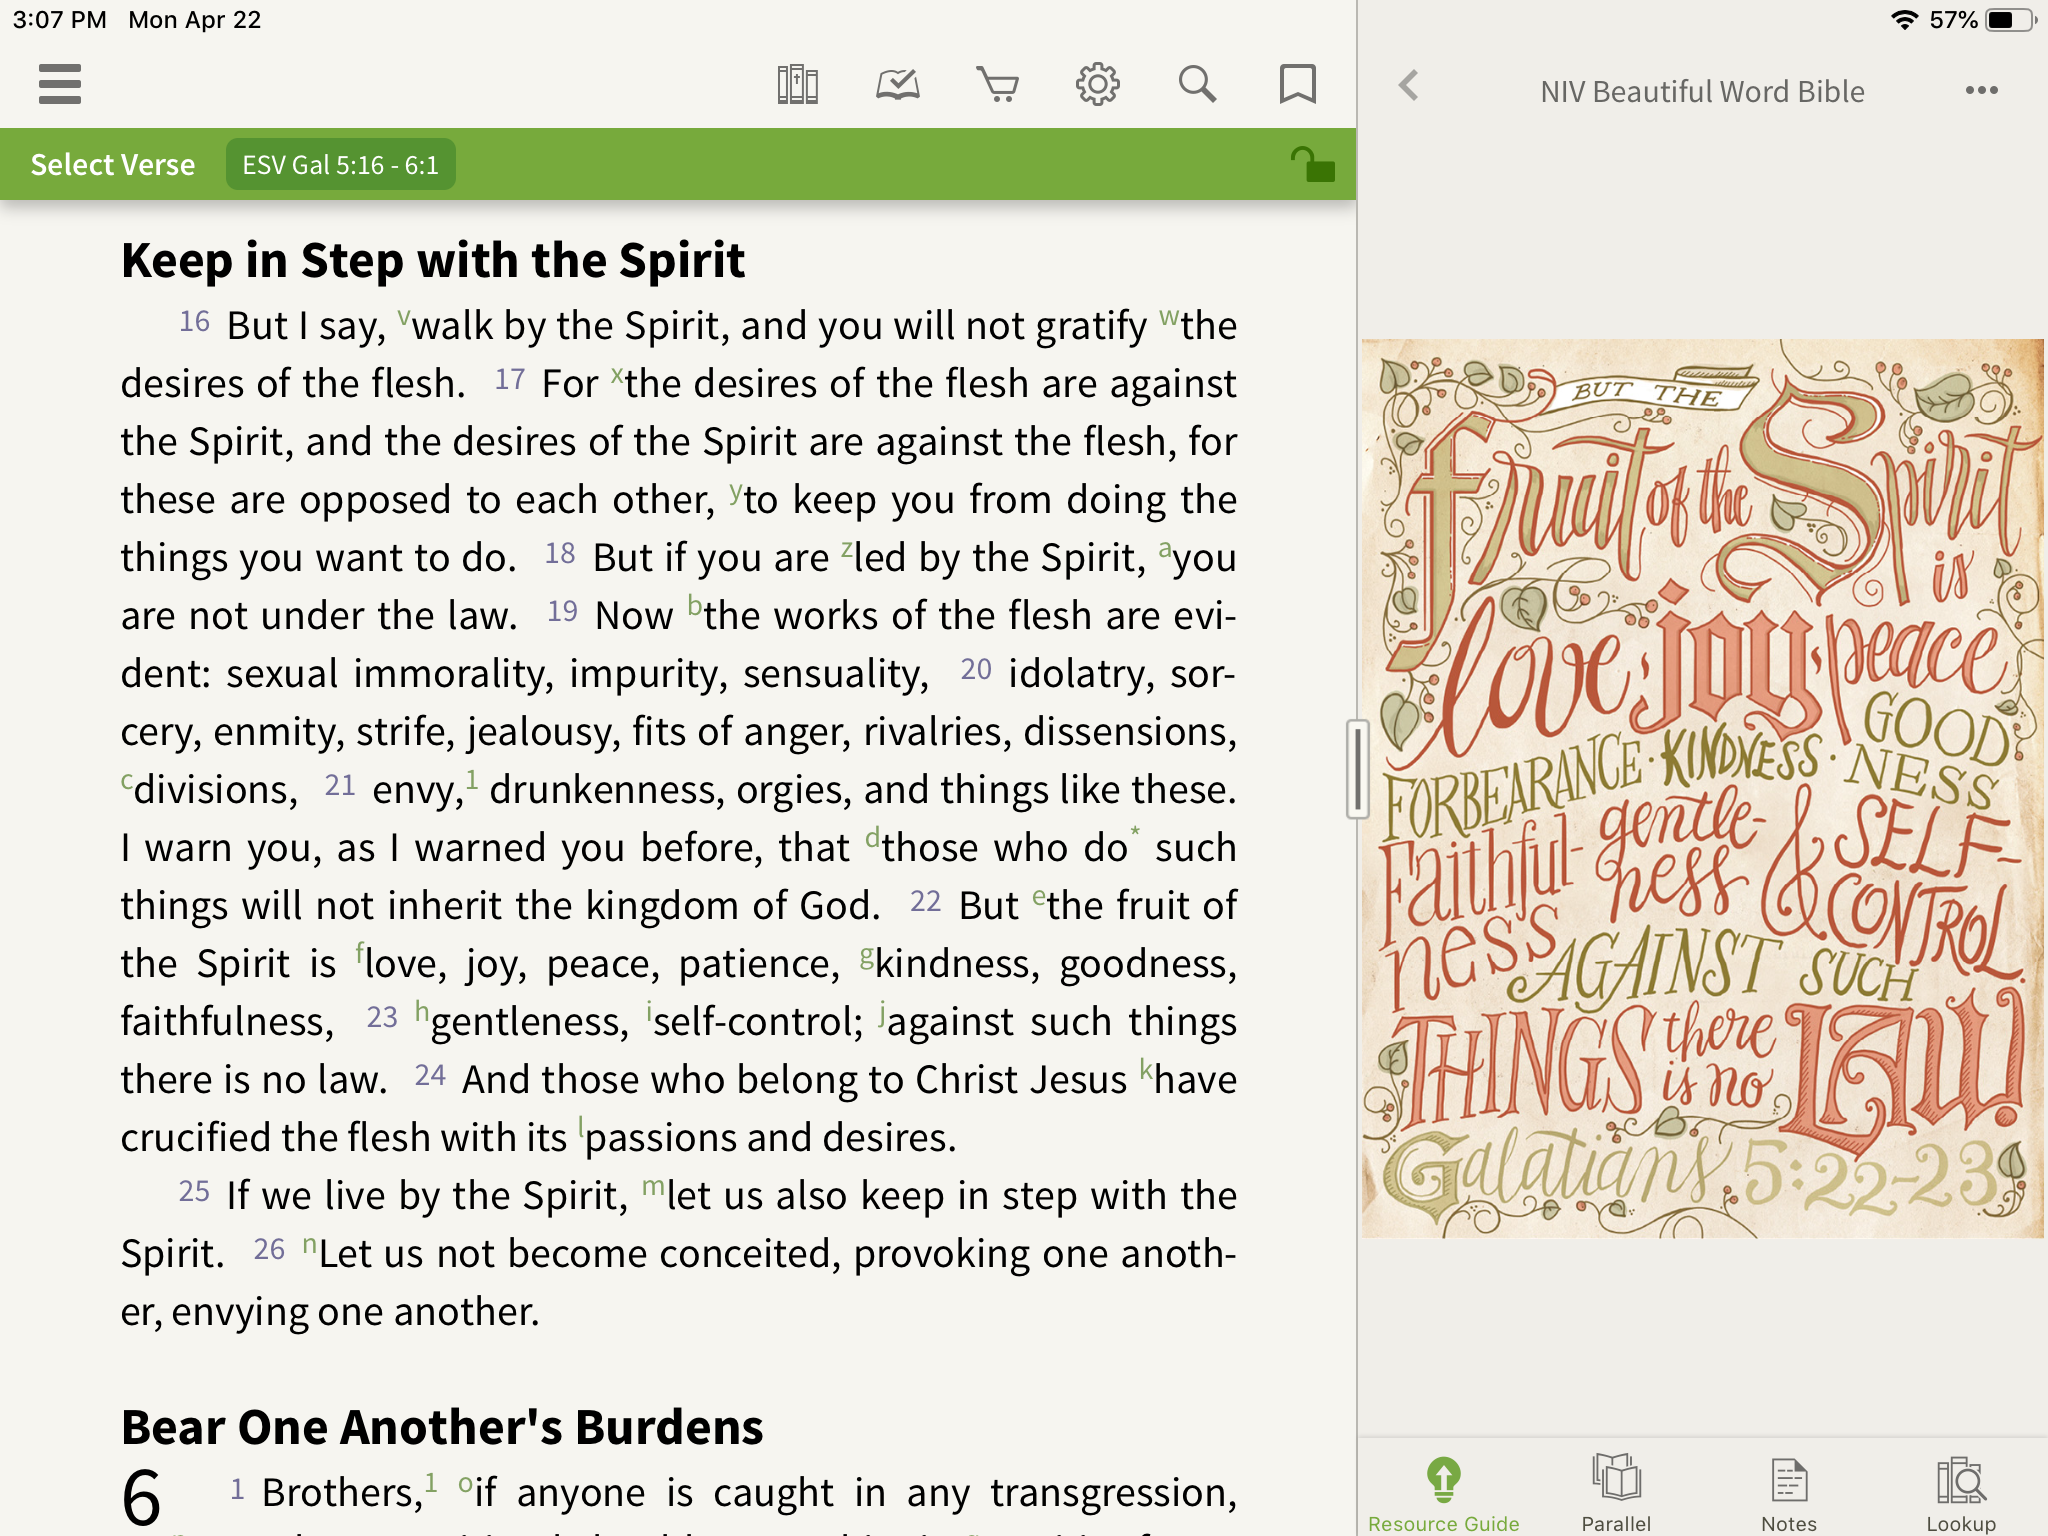Open the three-dot more options menu
This screenshot has width=2048, height=1536.
point(1981,90)
